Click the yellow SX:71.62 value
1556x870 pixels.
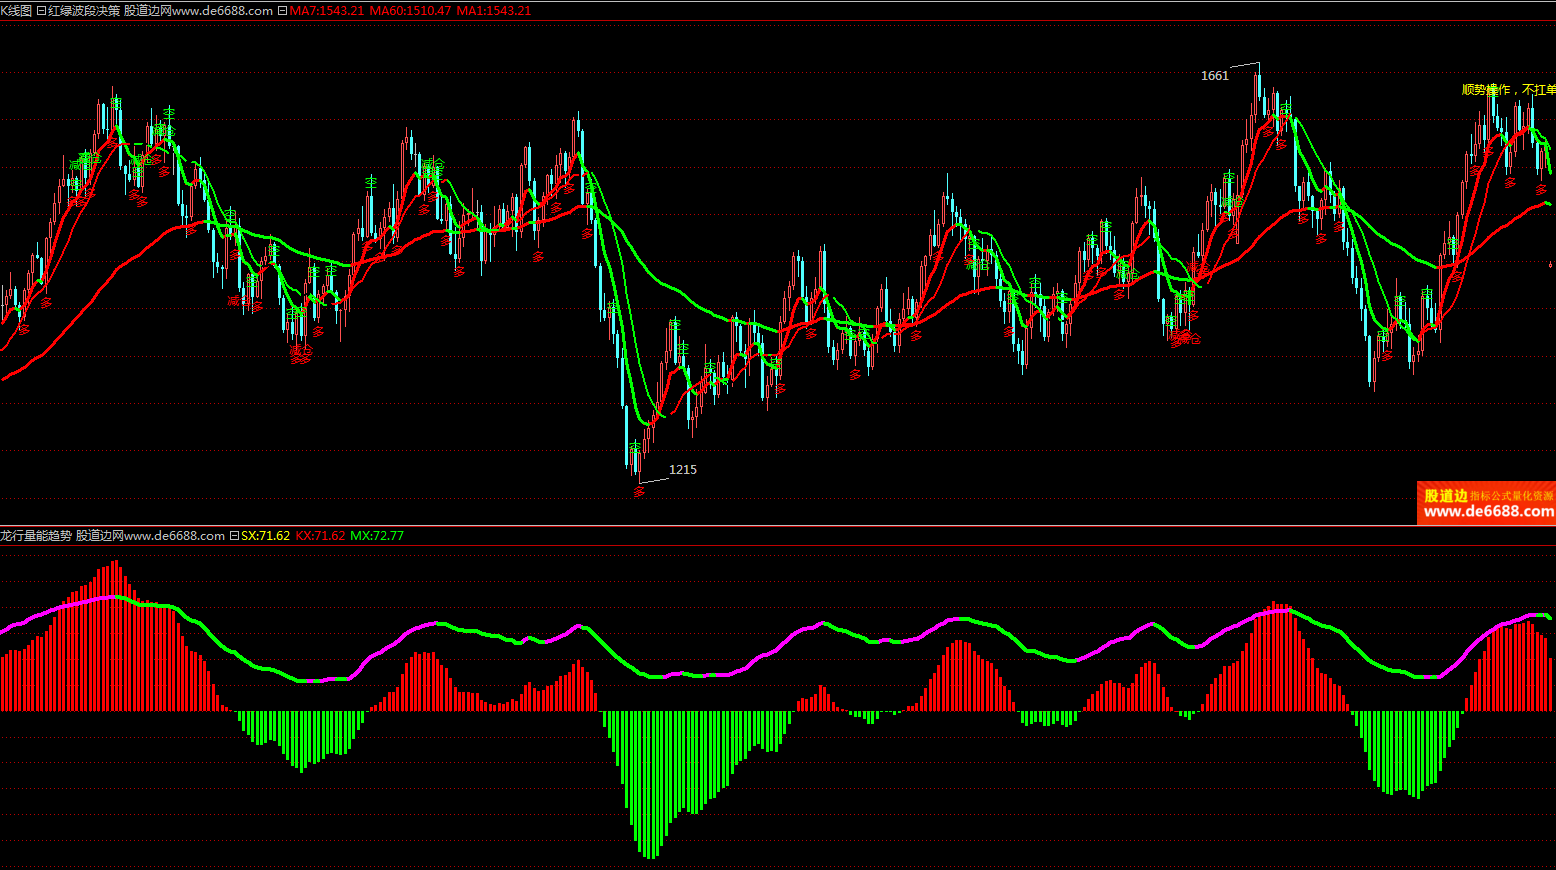[265, 536]
